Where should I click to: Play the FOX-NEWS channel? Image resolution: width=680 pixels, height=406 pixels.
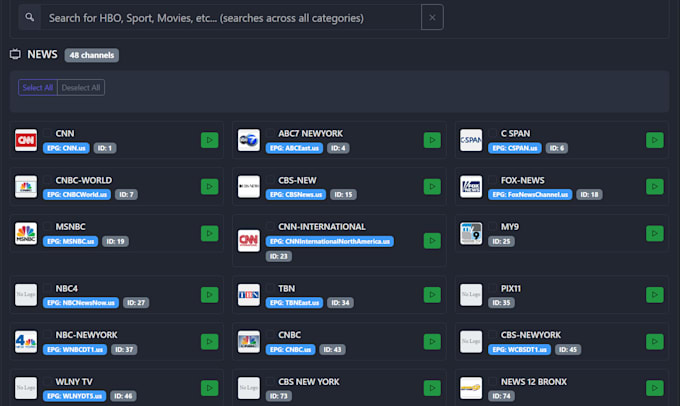pyautogui.click(x=654, y=187)
